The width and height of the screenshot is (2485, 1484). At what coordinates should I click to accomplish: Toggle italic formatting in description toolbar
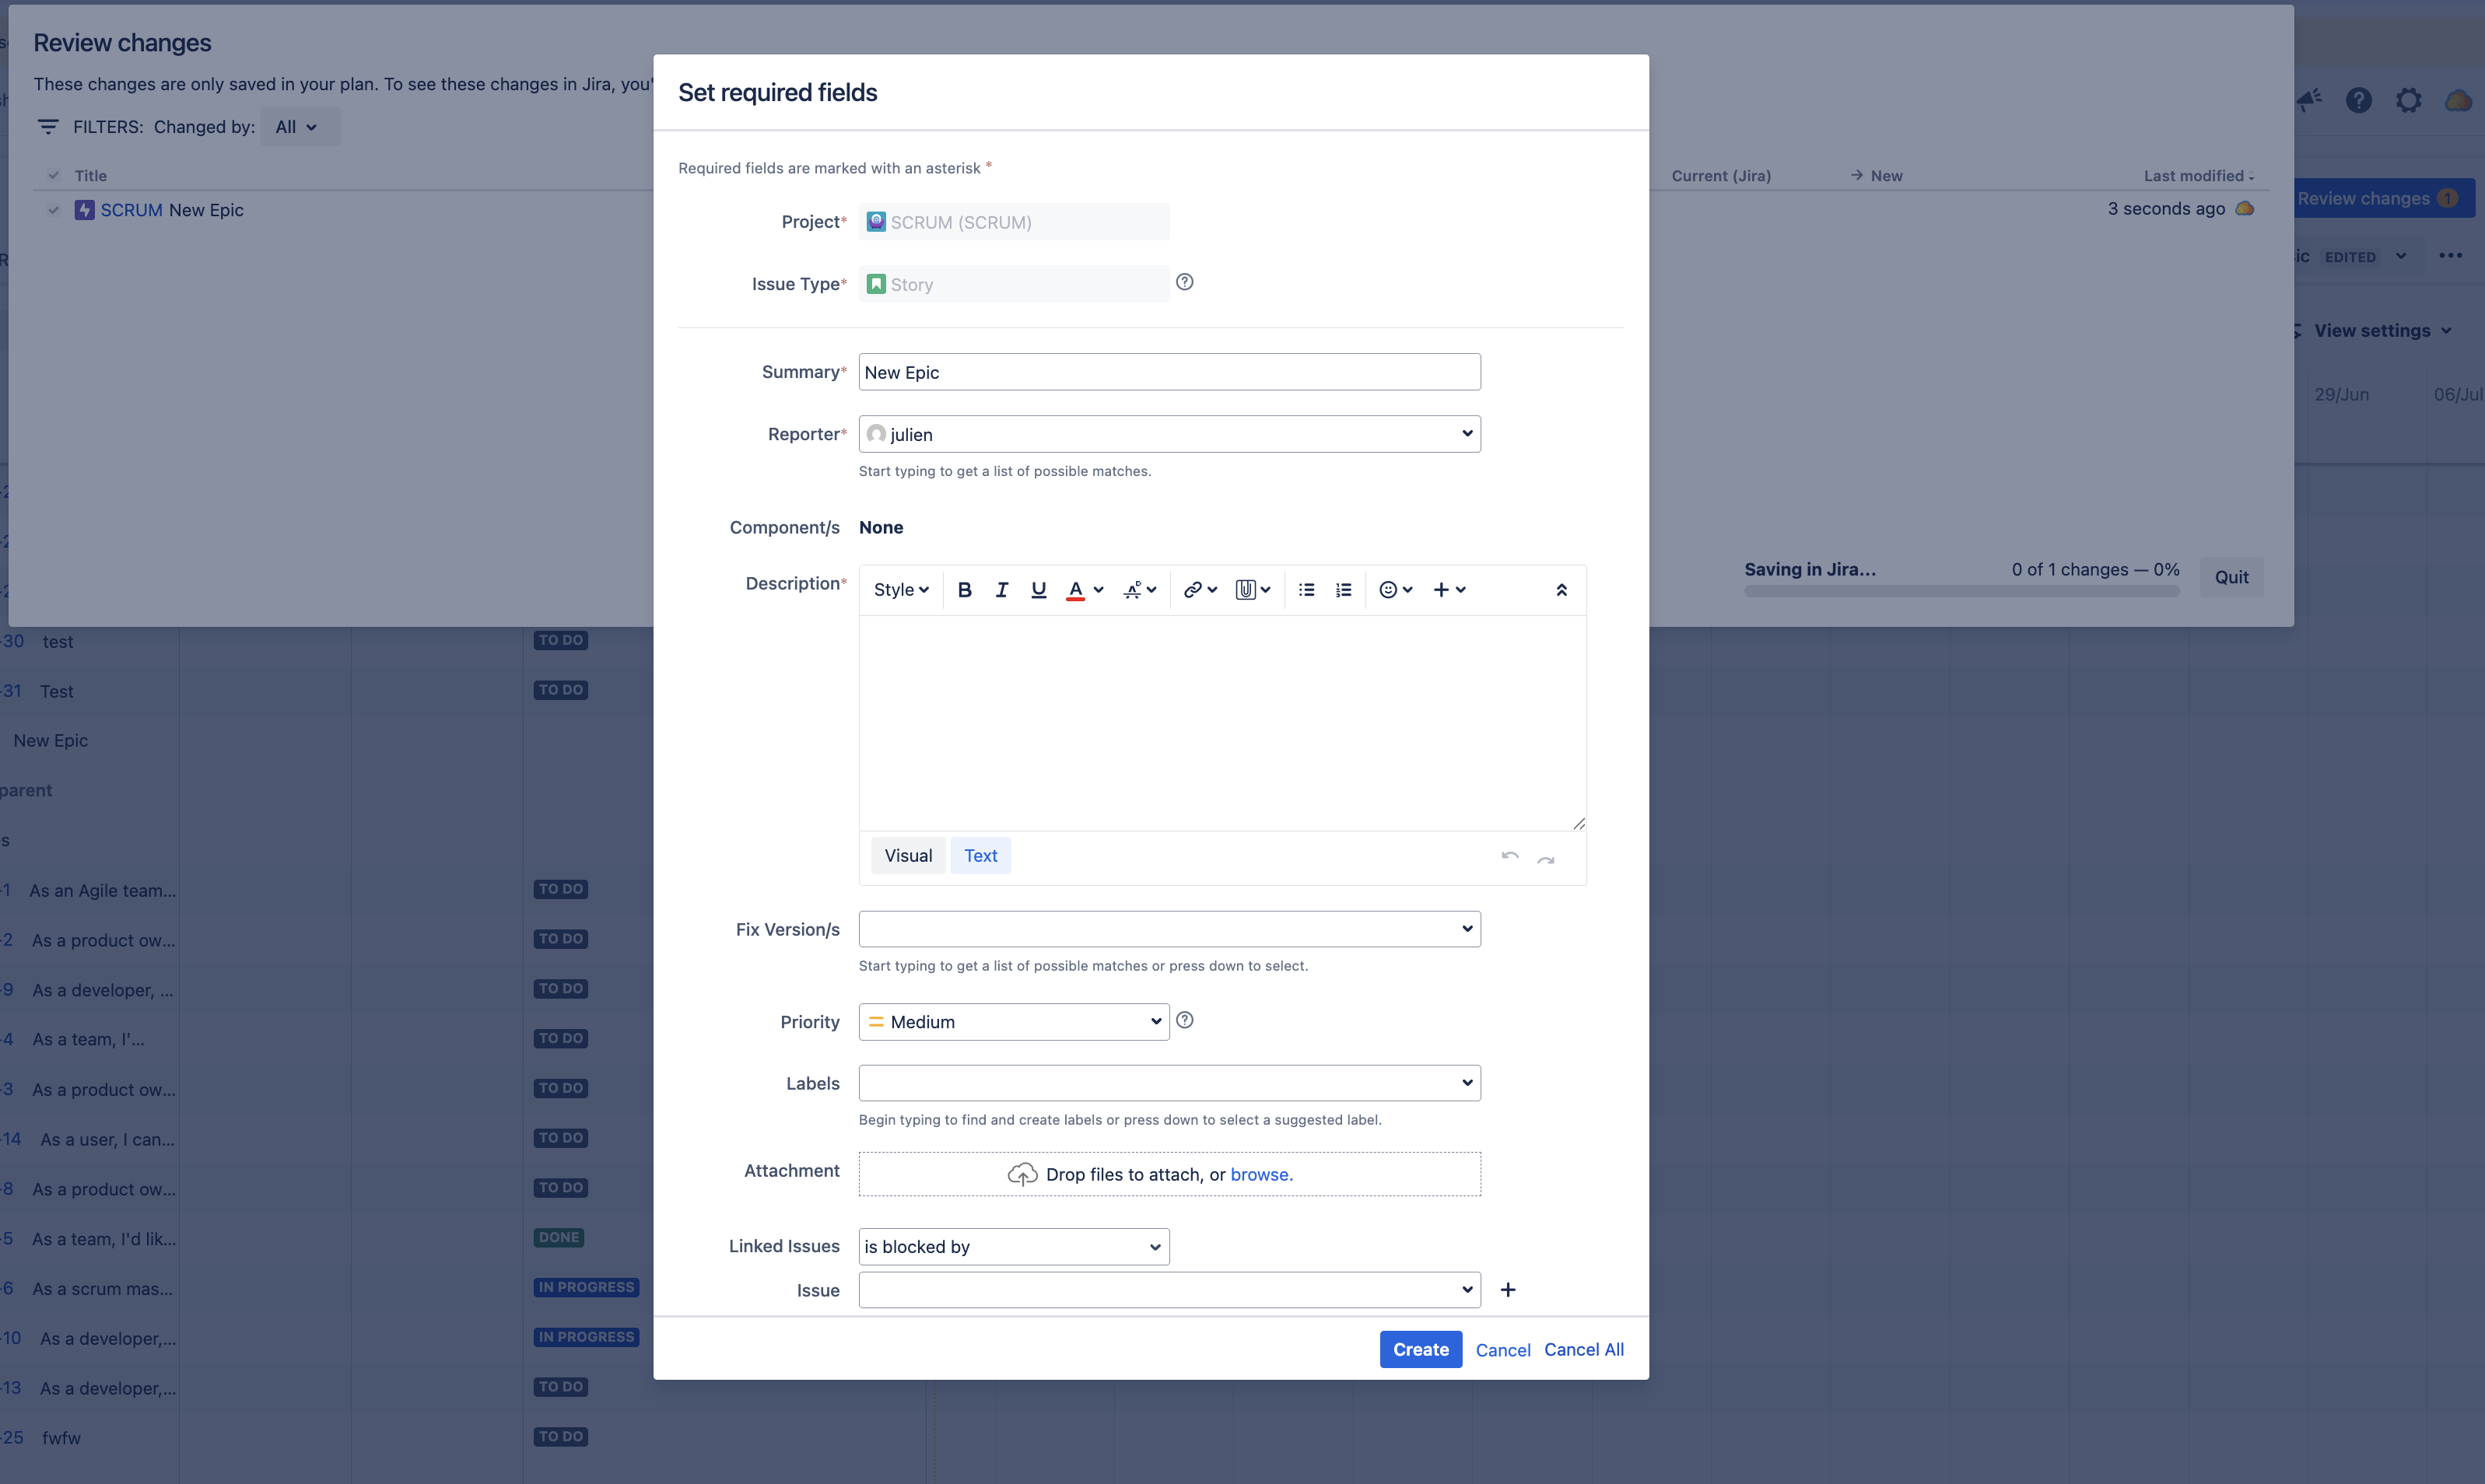point(1001,590)
